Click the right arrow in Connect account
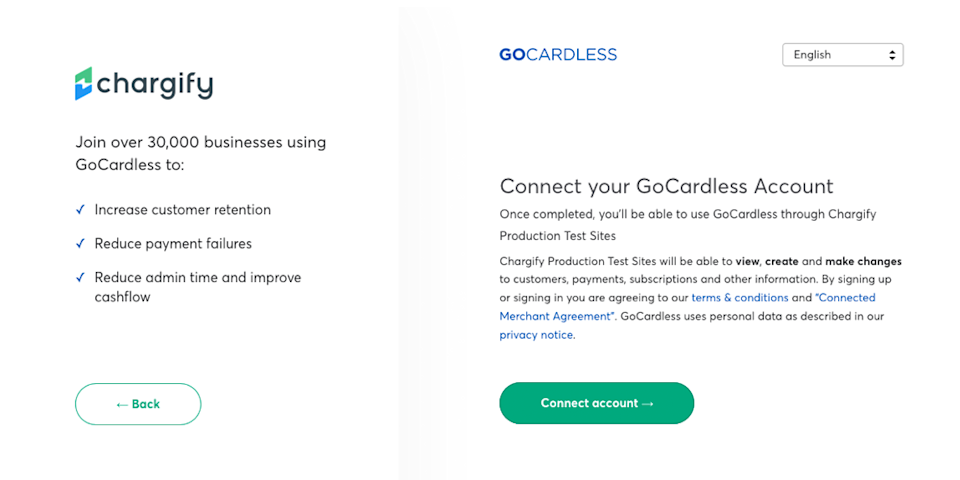The width and height of the screenshot is (960, 480). tap(647, 403)
